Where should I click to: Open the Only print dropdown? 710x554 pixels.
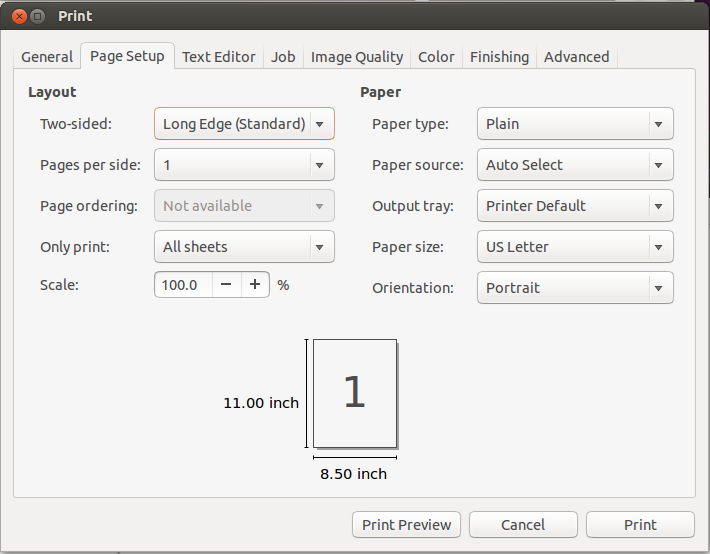244,247
